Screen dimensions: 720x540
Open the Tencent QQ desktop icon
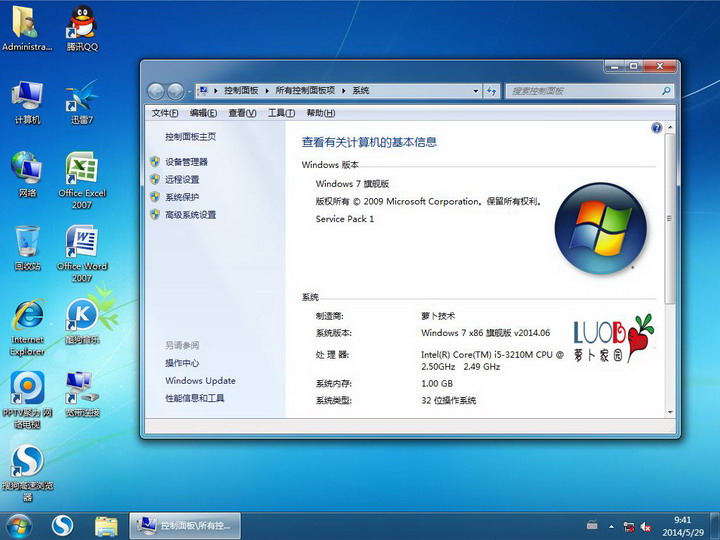pyautogui.click(x=82, y=23)
